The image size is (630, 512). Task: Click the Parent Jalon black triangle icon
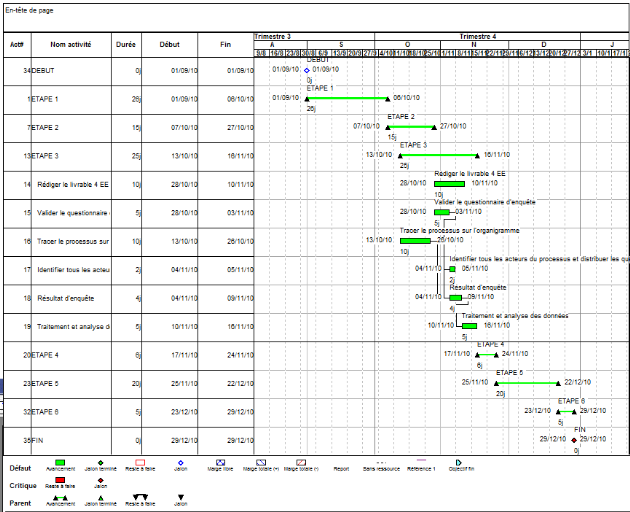[181, 498]
